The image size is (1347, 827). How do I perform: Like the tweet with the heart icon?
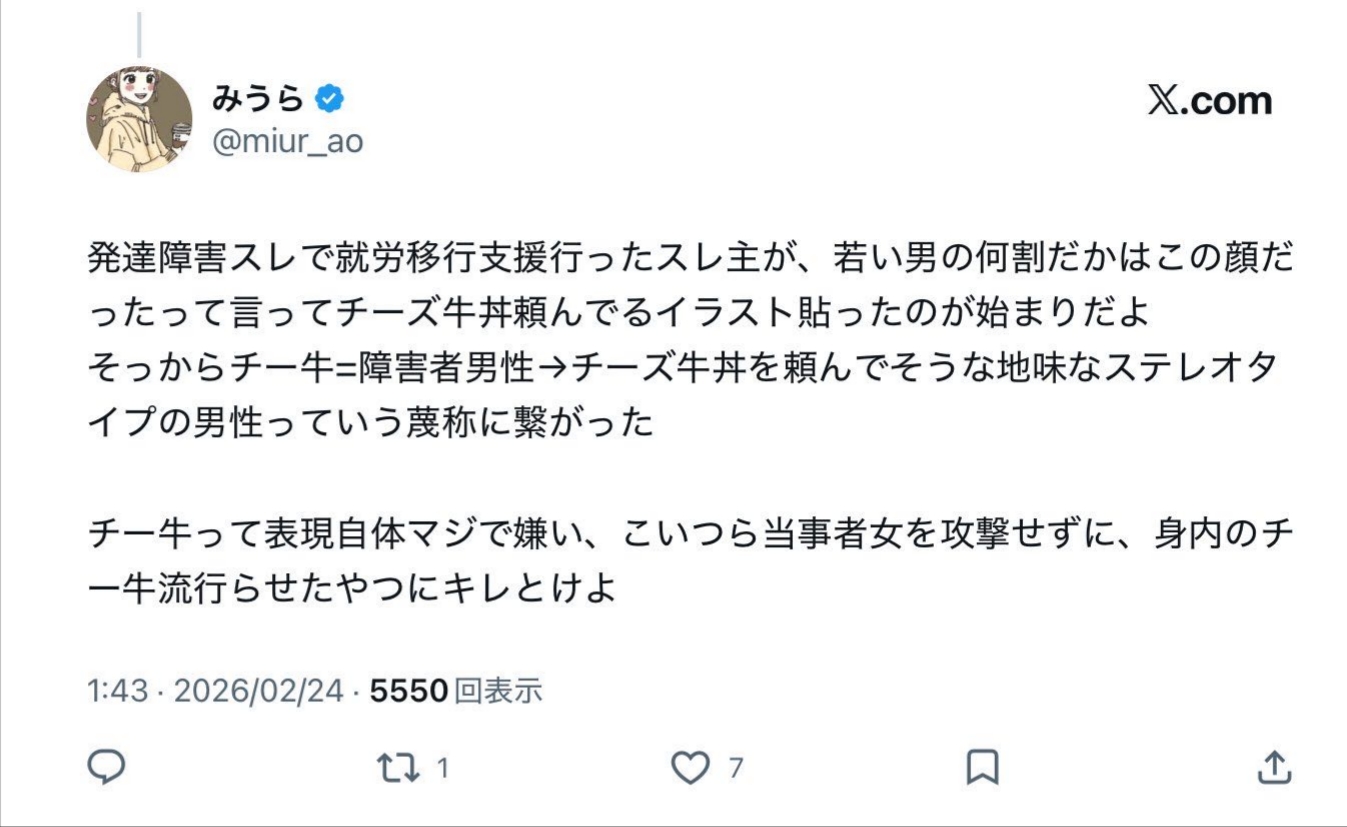pyautogui.click(x=689, y=767)
